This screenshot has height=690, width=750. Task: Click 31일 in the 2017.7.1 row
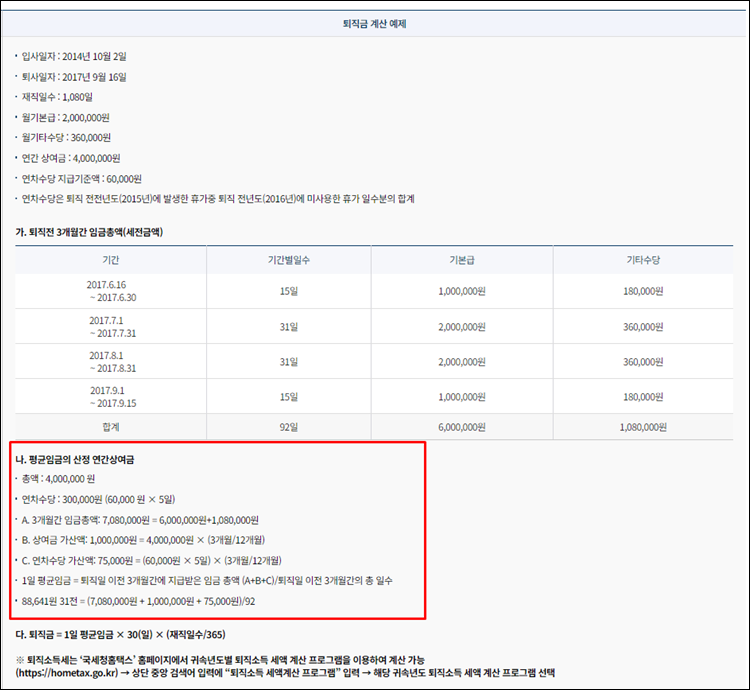(x=288, y=327)
